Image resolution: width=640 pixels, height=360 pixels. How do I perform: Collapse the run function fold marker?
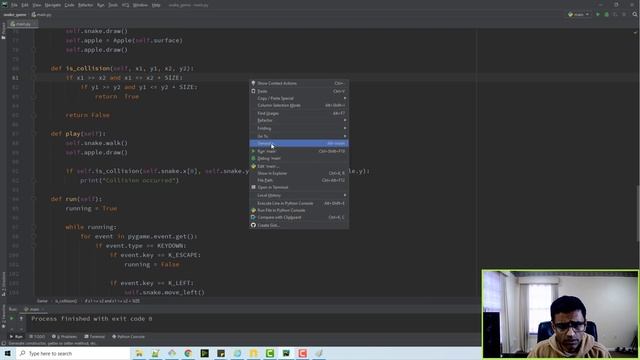click(x=34, y=199)
